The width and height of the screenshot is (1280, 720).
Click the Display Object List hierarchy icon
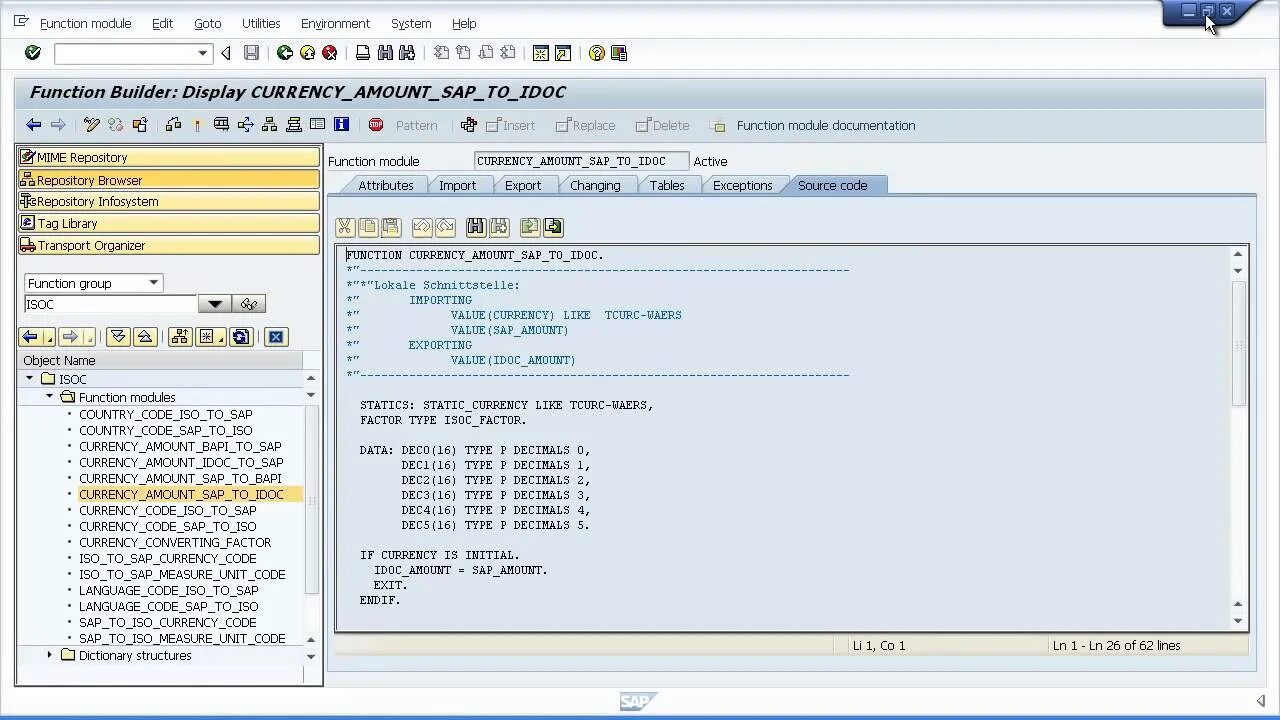[x=270, y=125]
